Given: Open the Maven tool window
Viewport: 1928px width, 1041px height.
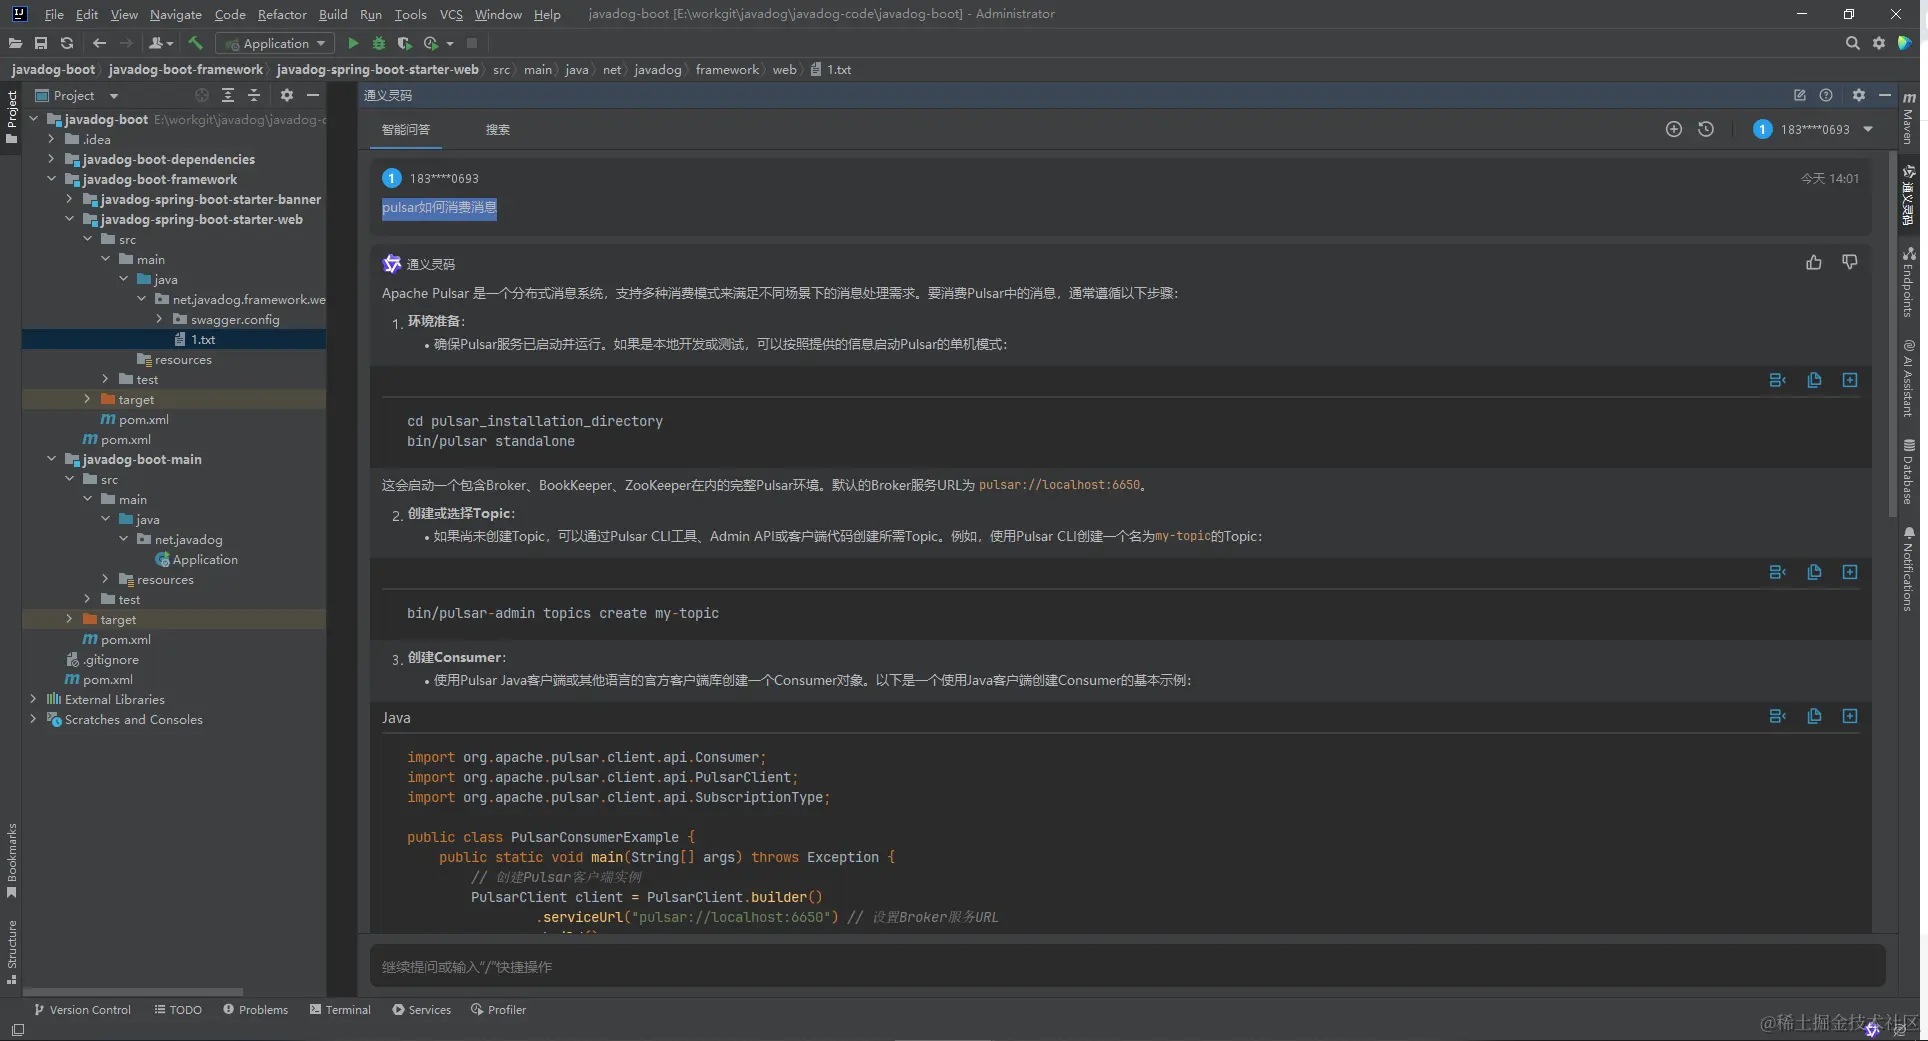Looking at the screenshot, I should click(x=1909, y=118).
